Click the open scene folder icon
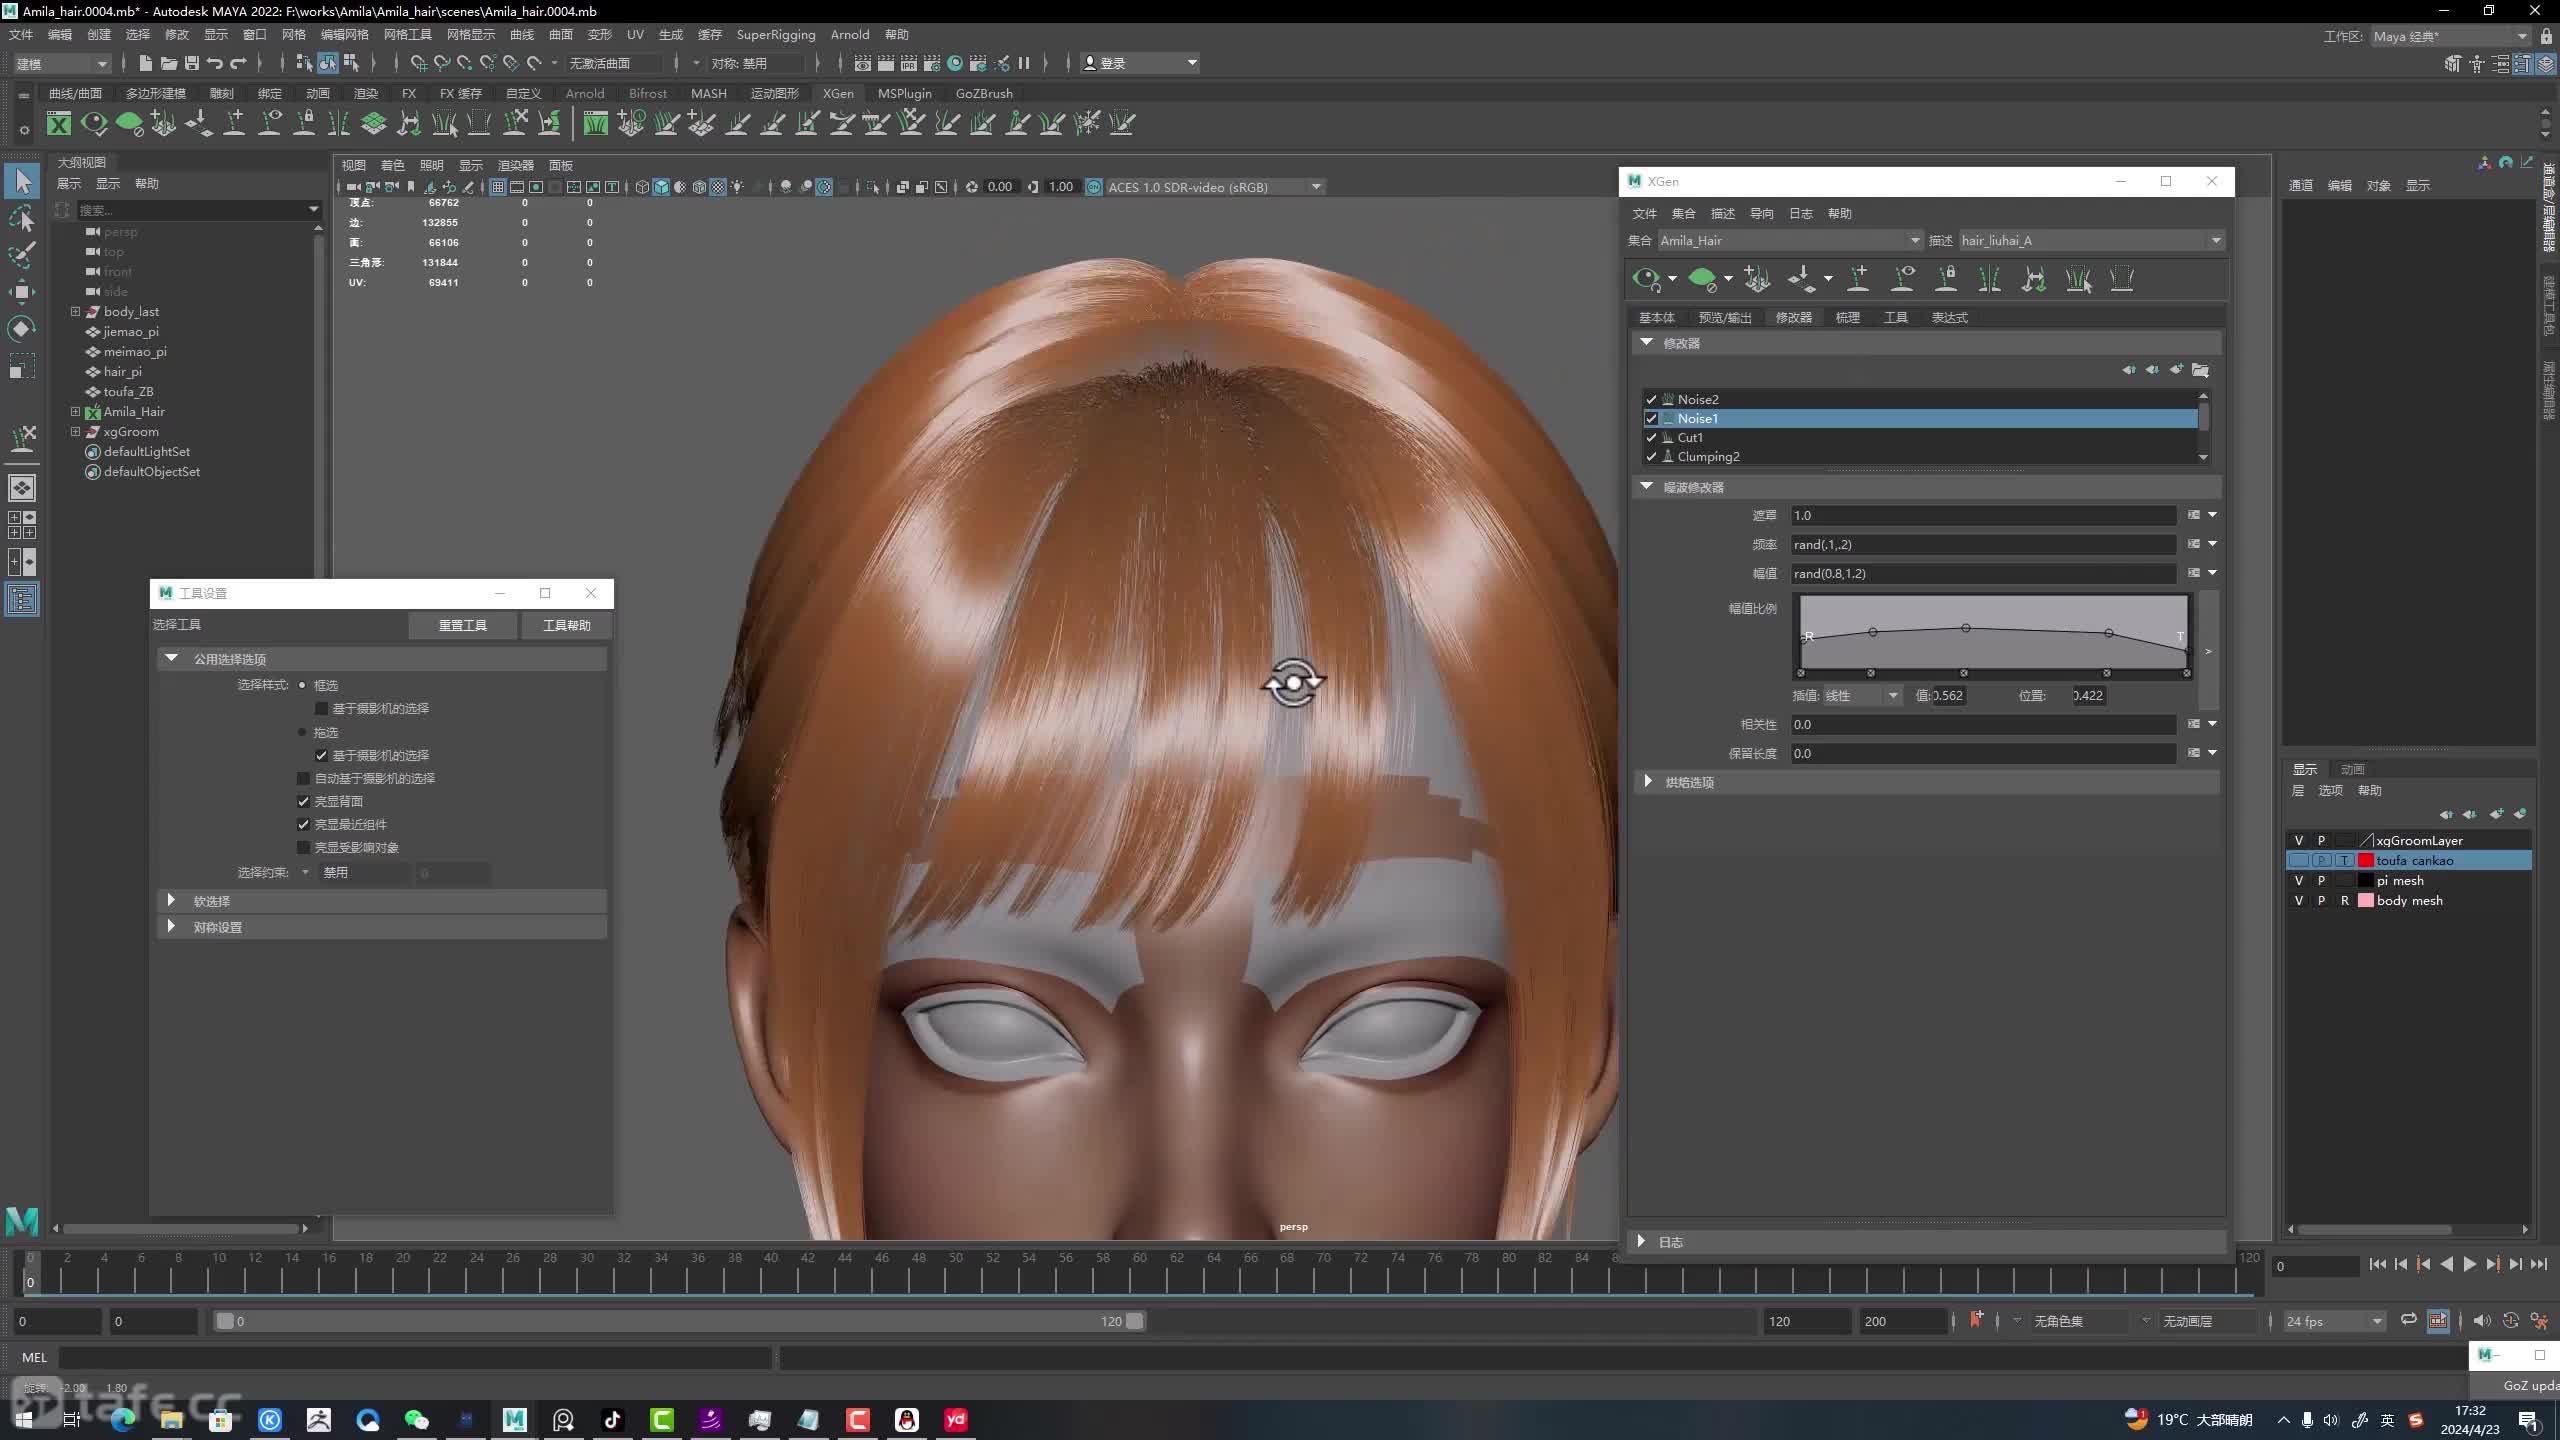Viewport: 2560px width, 1440px height. 168,63
